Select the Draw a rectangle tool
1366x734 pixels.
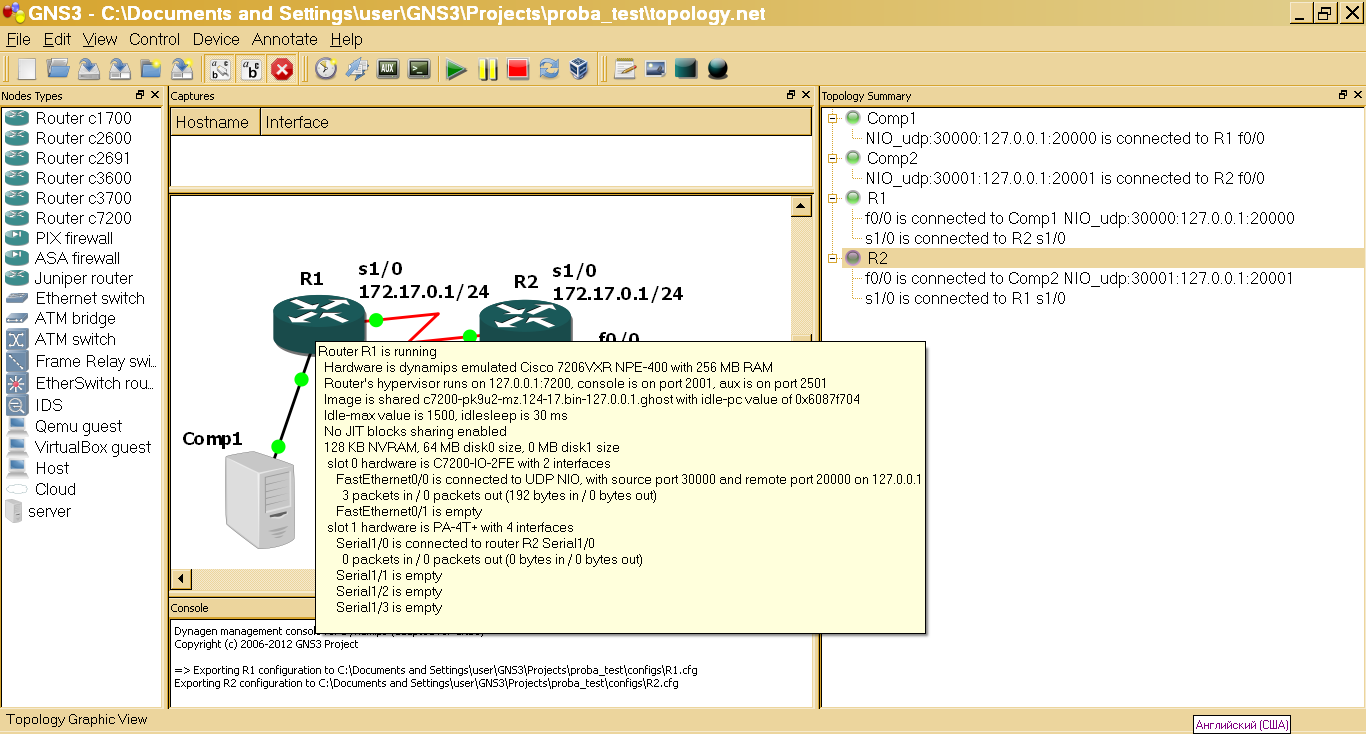(x=686, y=69)
